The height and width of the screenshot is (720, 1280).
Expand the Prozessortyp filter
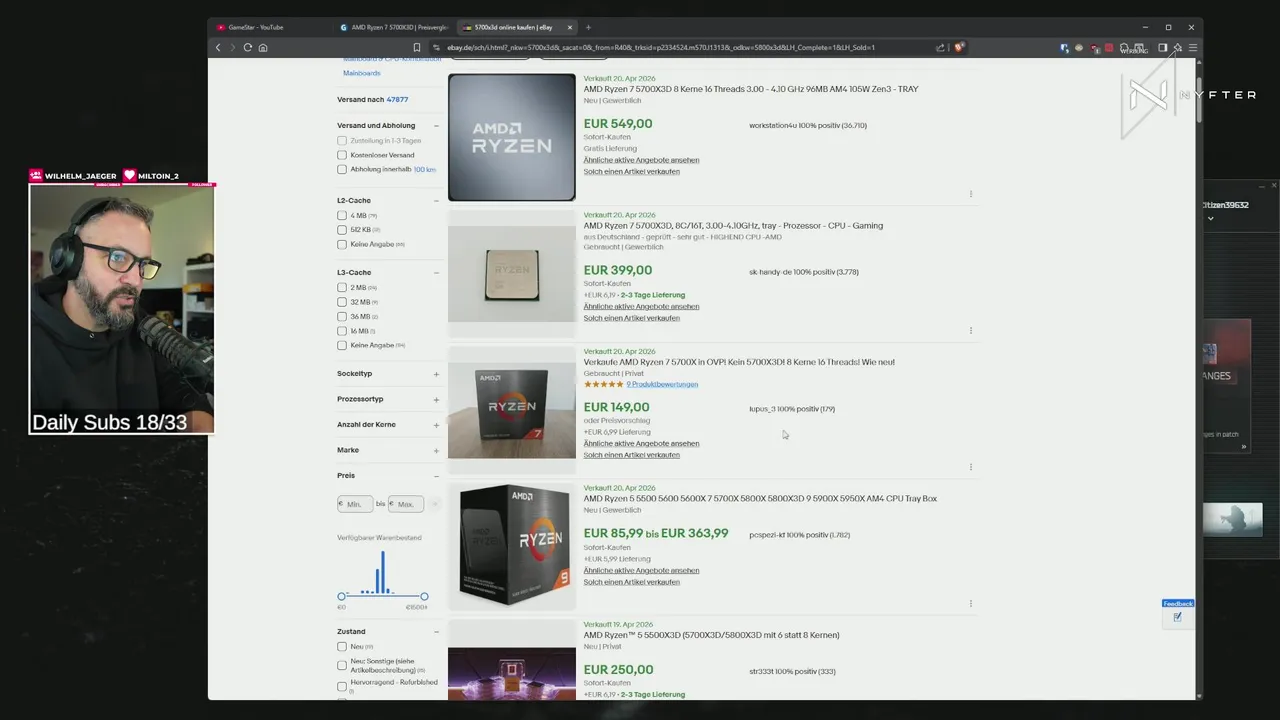click(436, 400)
